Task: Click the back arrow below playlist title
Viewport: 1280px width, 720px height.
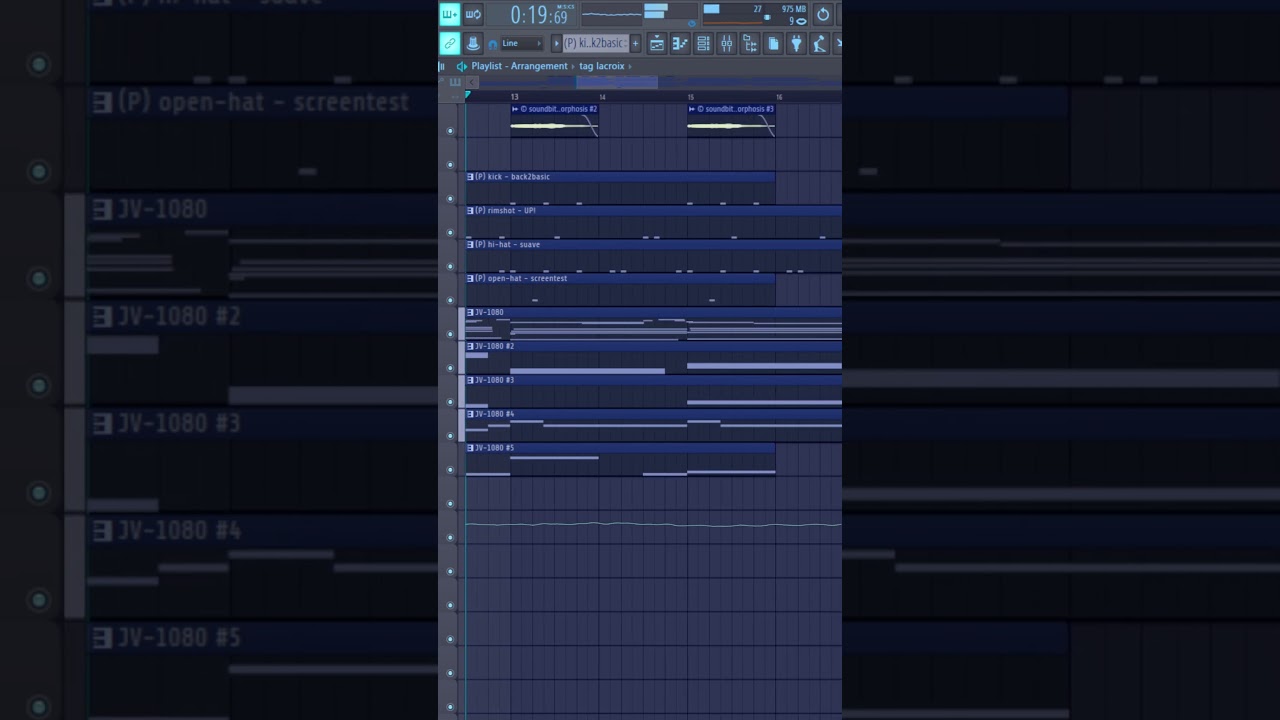Action: point(473,82)
